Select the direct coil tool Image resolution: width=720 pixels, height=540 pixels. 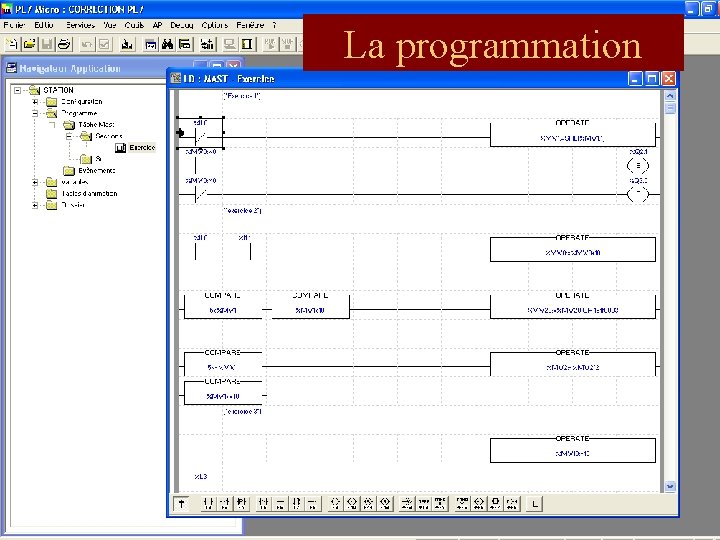tap(335, 504)
